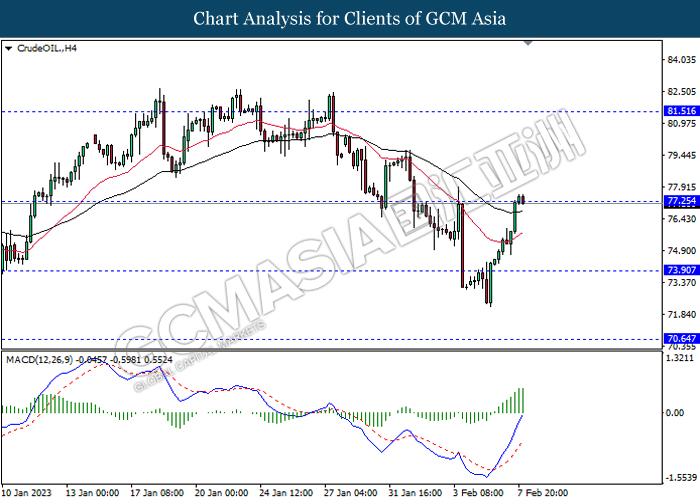The image size is (700, 500).
Task: Select the 70.647 price level label
Action: click(681, 338)
